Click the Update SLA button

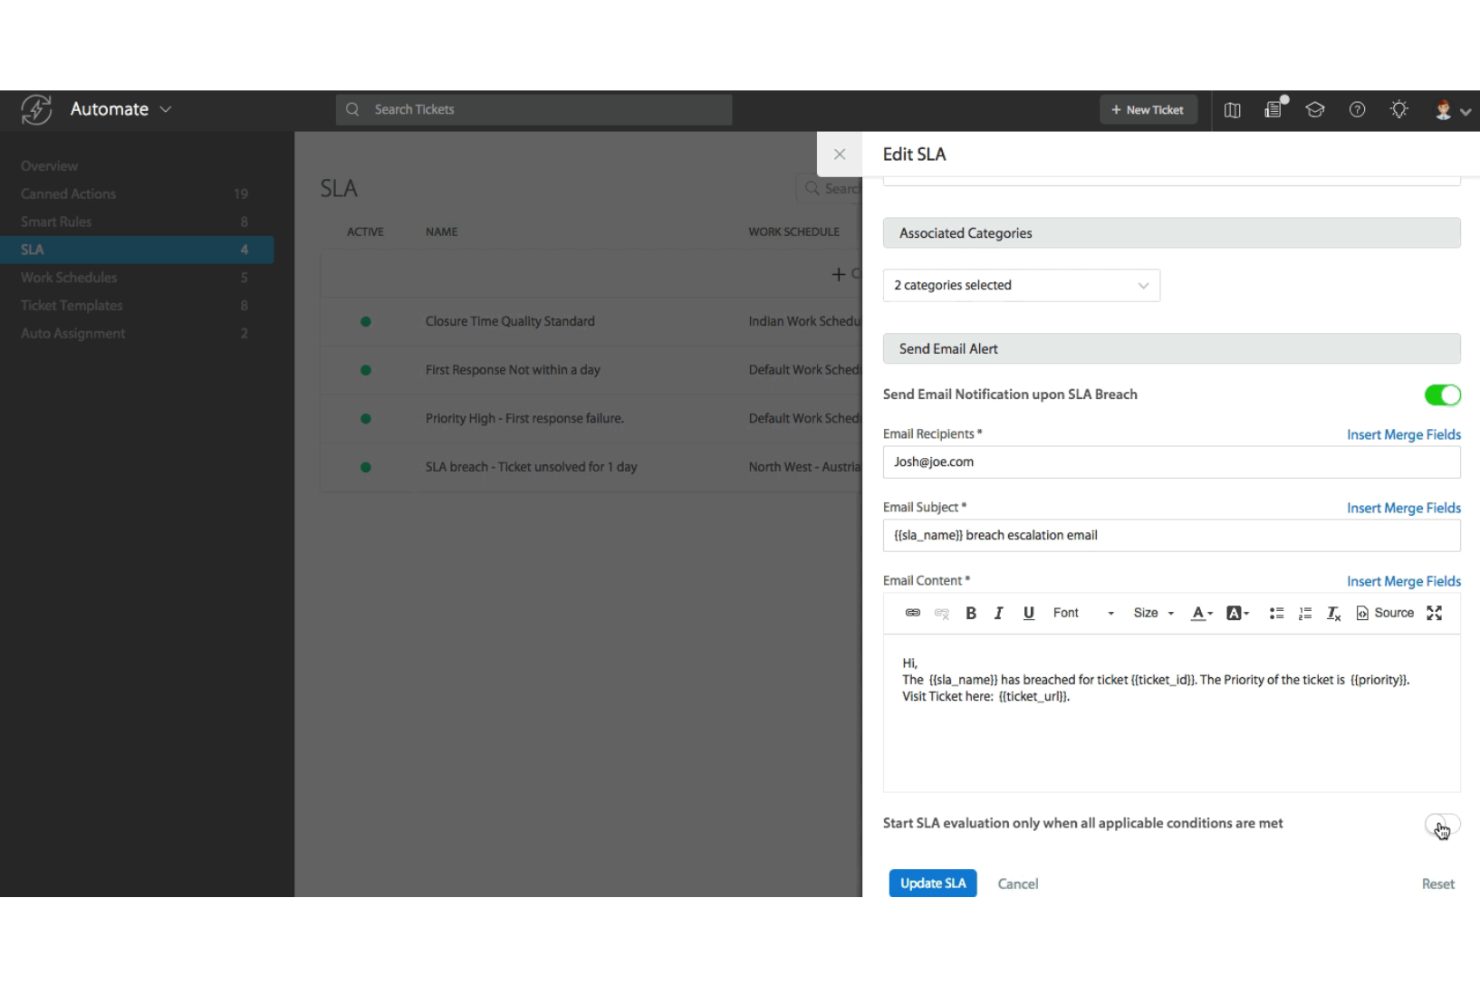click(932, 883)
